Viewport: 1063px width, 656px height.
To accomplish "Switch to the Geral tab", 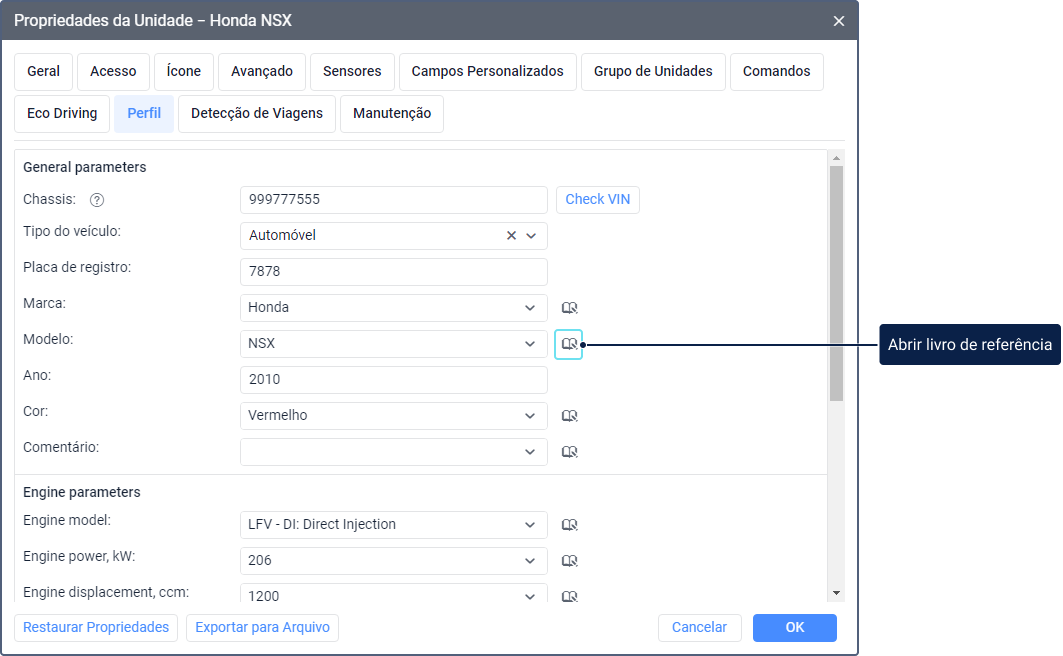I will pos(43,72).
